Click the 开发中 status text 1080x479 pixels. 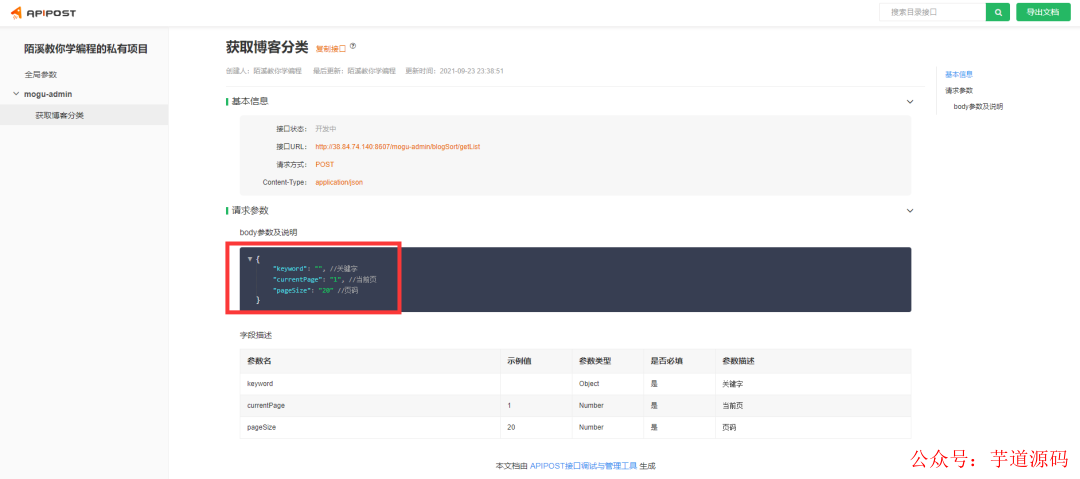(x=326, y=128)
